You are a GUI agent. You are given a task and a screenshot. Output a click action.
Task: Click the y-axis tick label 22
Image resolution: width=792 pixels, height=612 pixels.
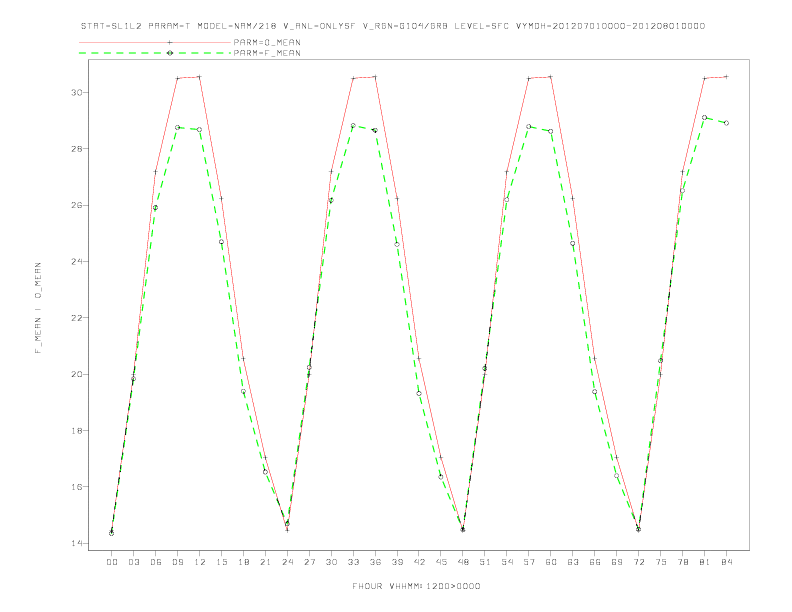pos(77,318)
